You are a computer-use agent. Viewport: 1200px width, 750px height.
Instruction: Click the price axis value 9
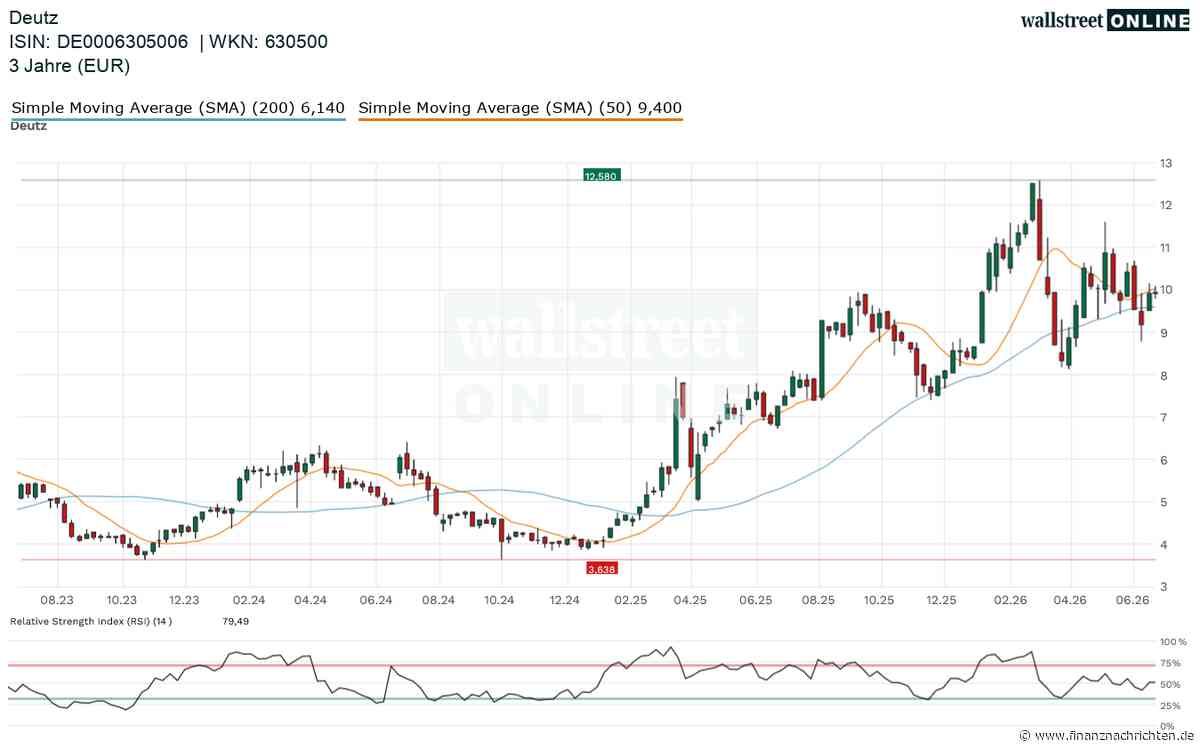point(1164,333)
